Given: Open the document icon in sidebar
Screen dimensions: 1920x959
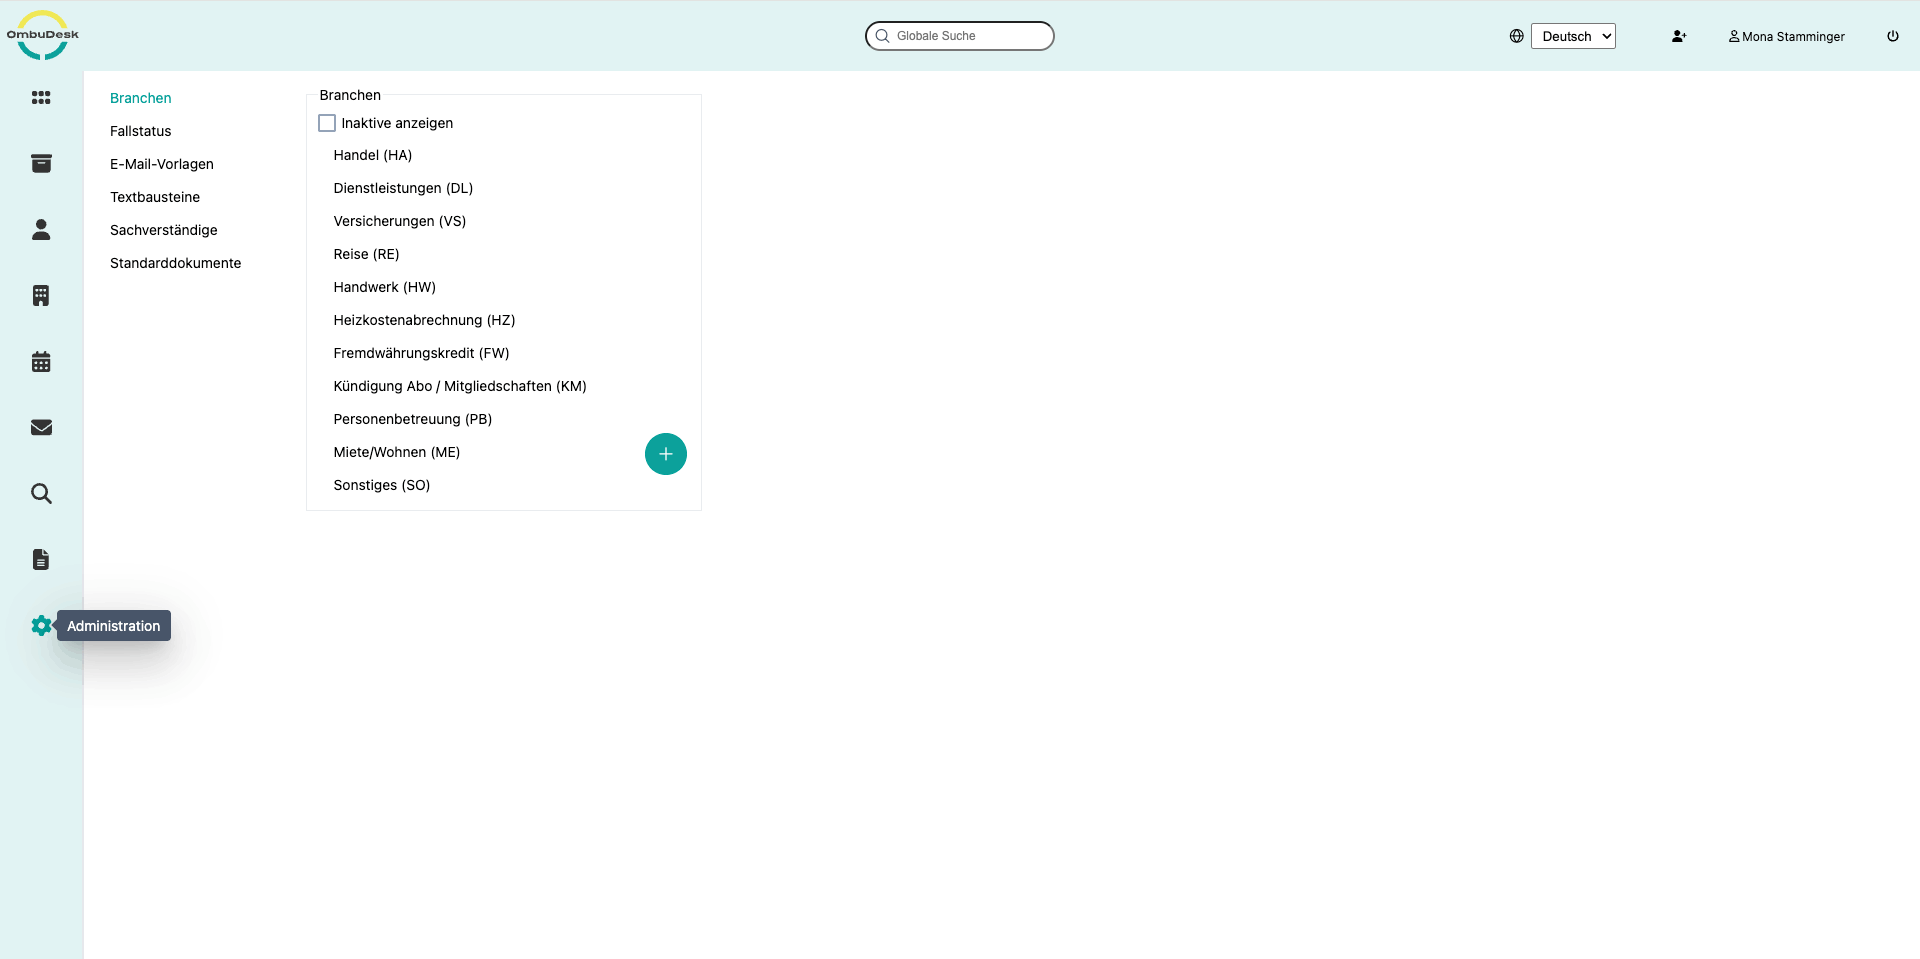Looking at the screenshot, I should pyautogui.click(x=41, y=560).
